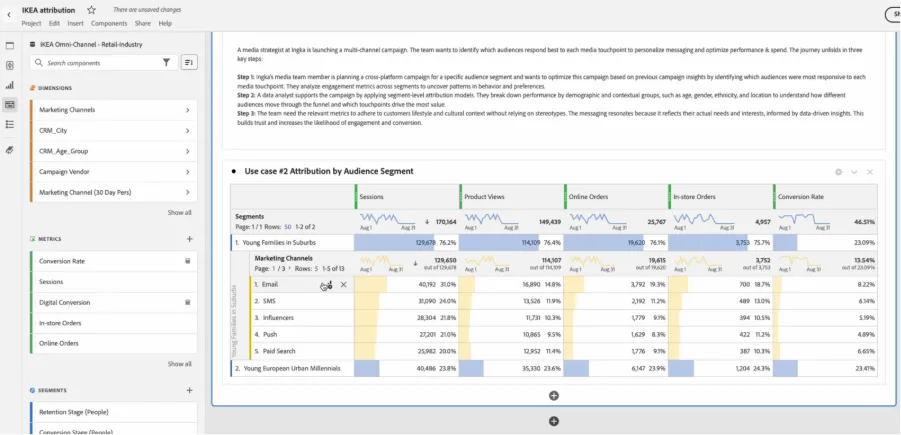The image size is (901, 435).
Task: Open the blank panel icon in left rail
Action: coord(9,46)
